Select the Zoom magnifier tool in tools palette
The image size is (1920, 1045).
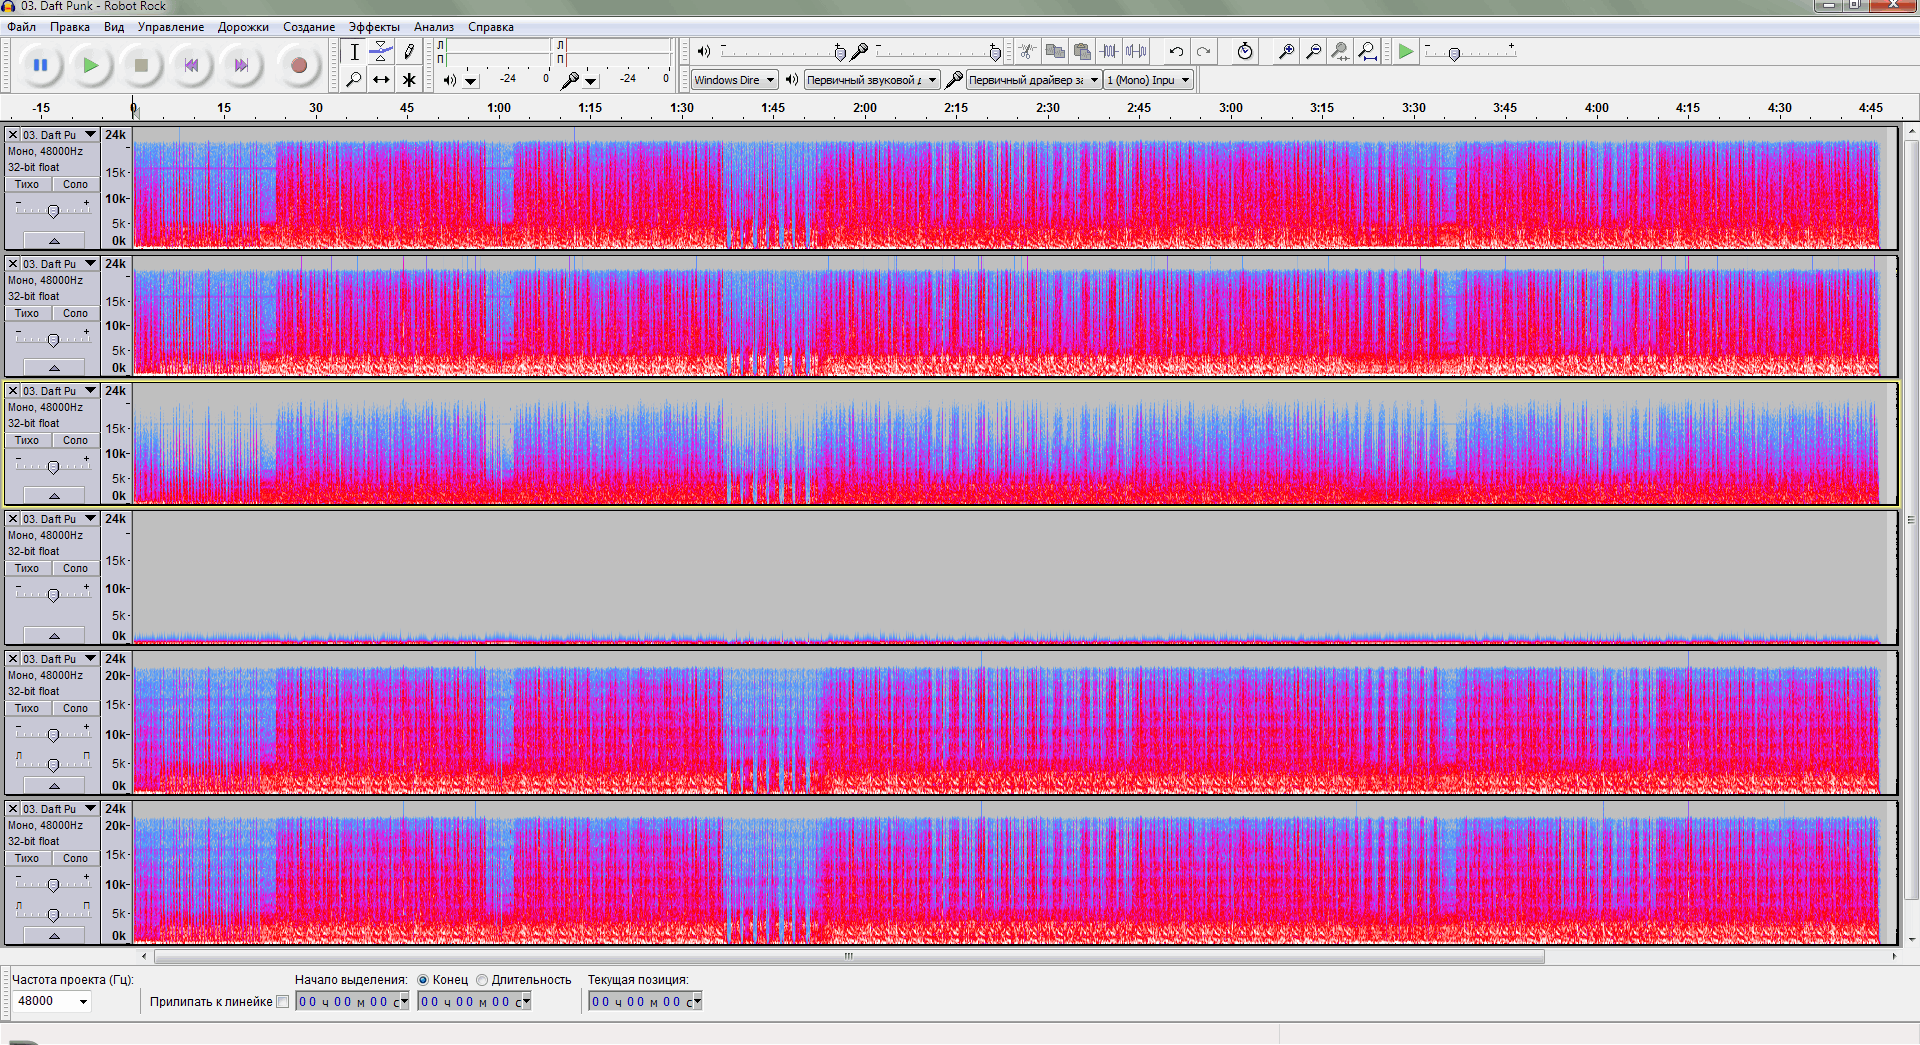(x=354, y=80)
